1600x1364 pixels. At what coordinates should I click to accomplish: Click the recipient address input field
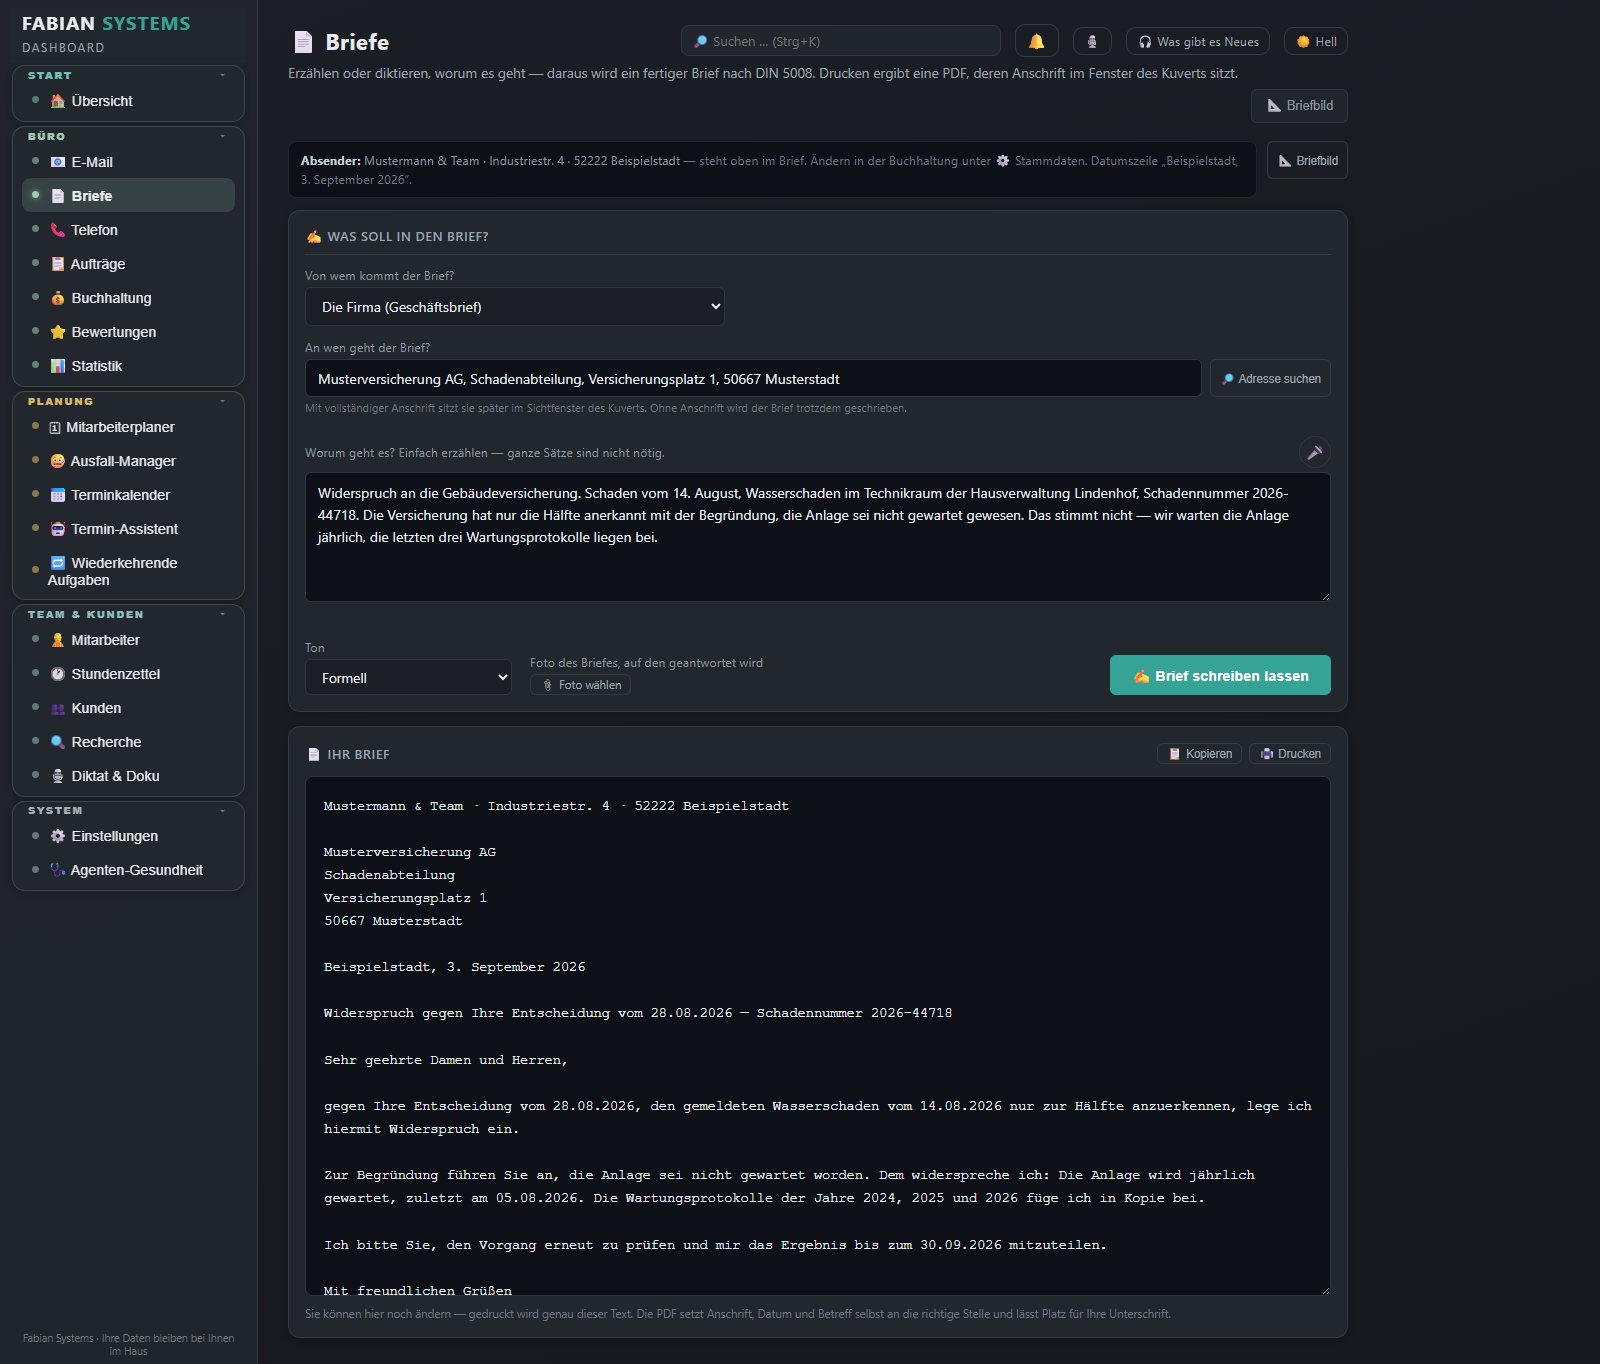coord(752,379)
